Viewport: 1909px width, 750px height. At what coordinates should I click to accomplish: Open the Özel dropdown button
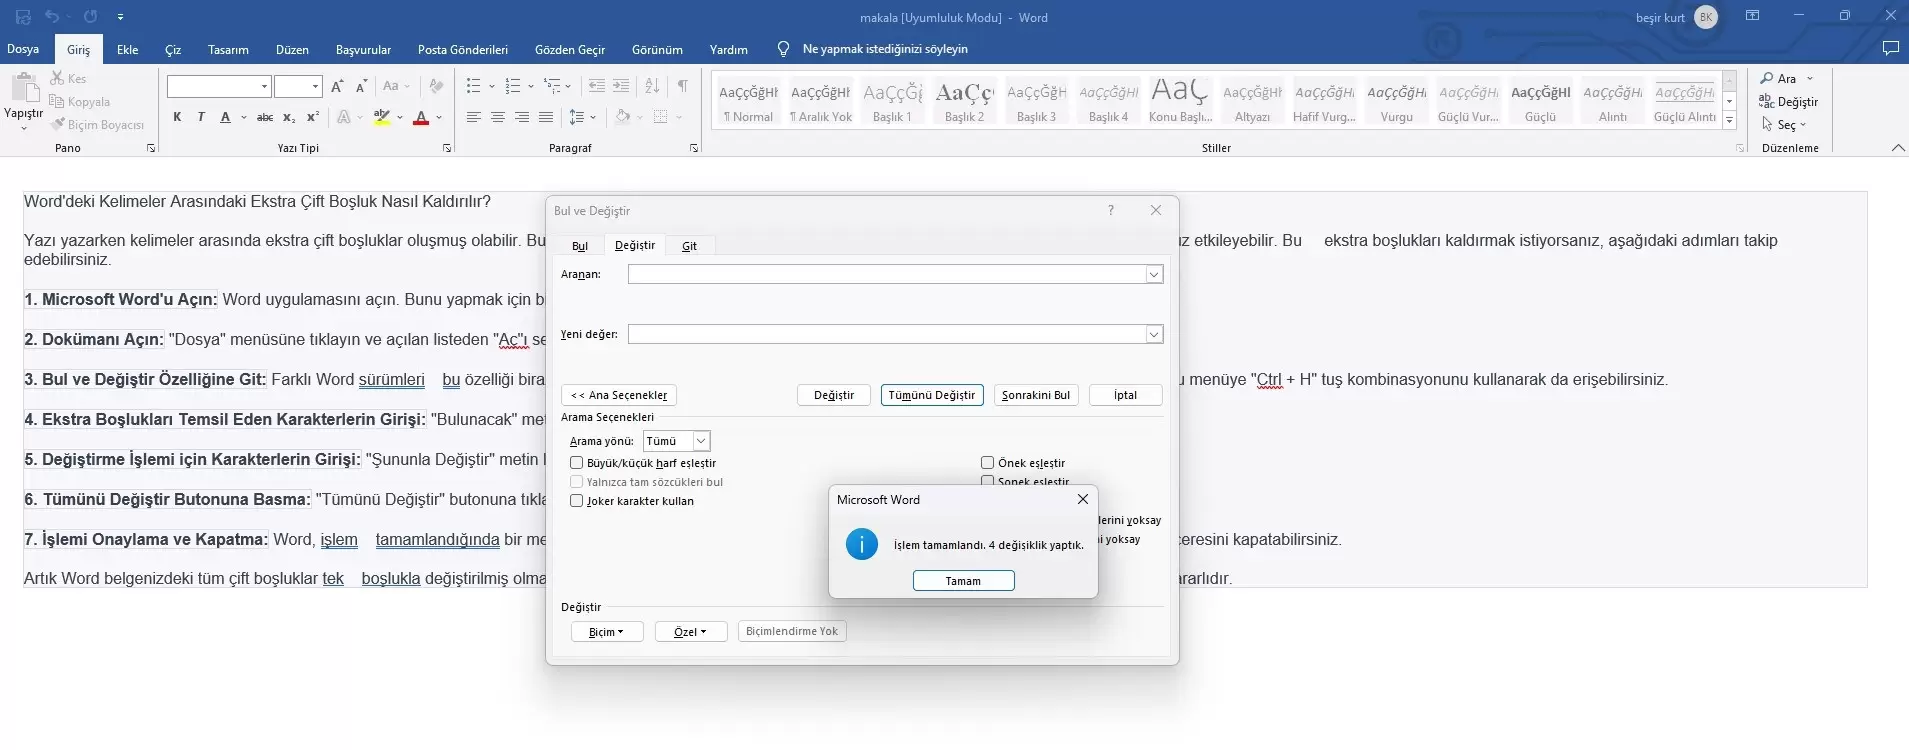pyautogui.click(x=691, y=632)
